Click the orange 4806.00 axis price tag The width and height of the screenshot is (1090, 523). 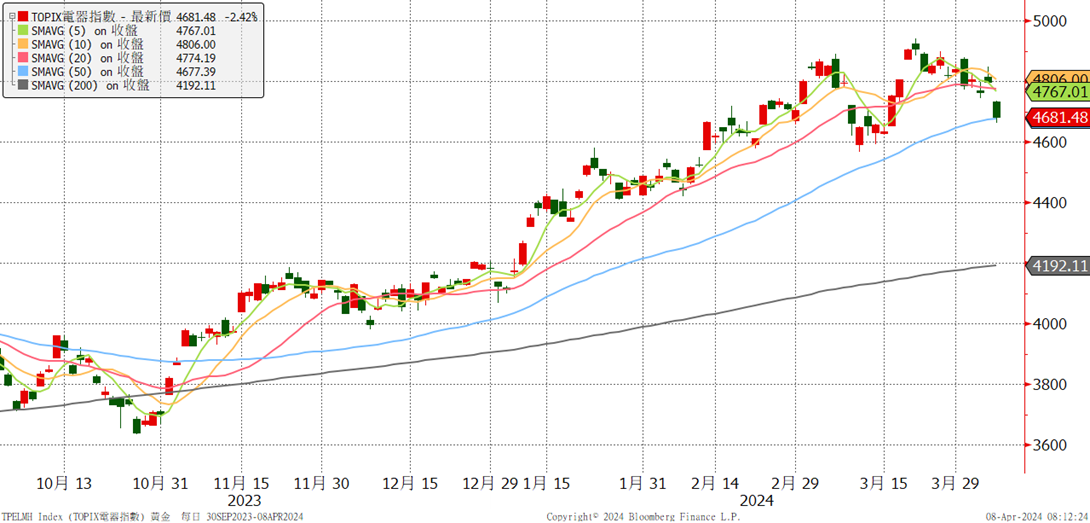coord(1058,79)
